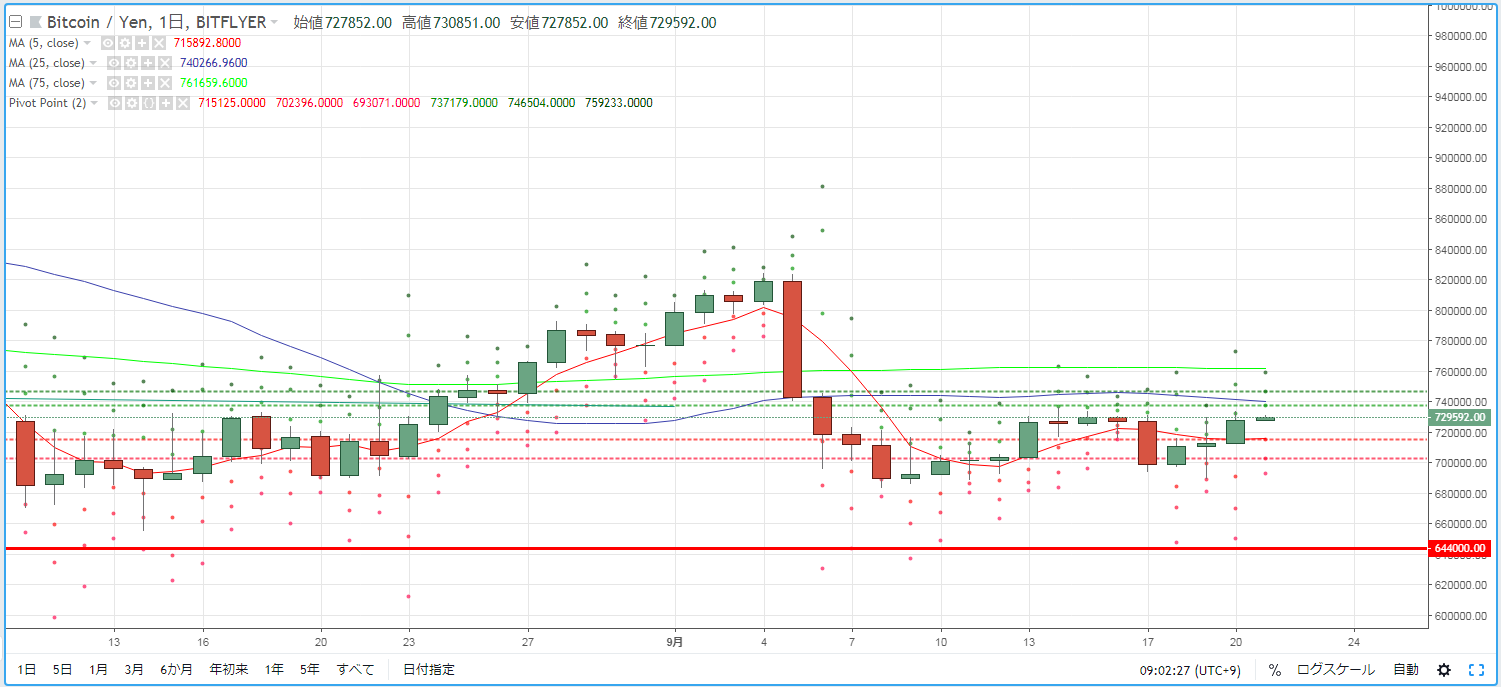Screen dimensions: 1501x687
Task: Select the thick red horizontal line at 644000
Action: click(716, 548)
